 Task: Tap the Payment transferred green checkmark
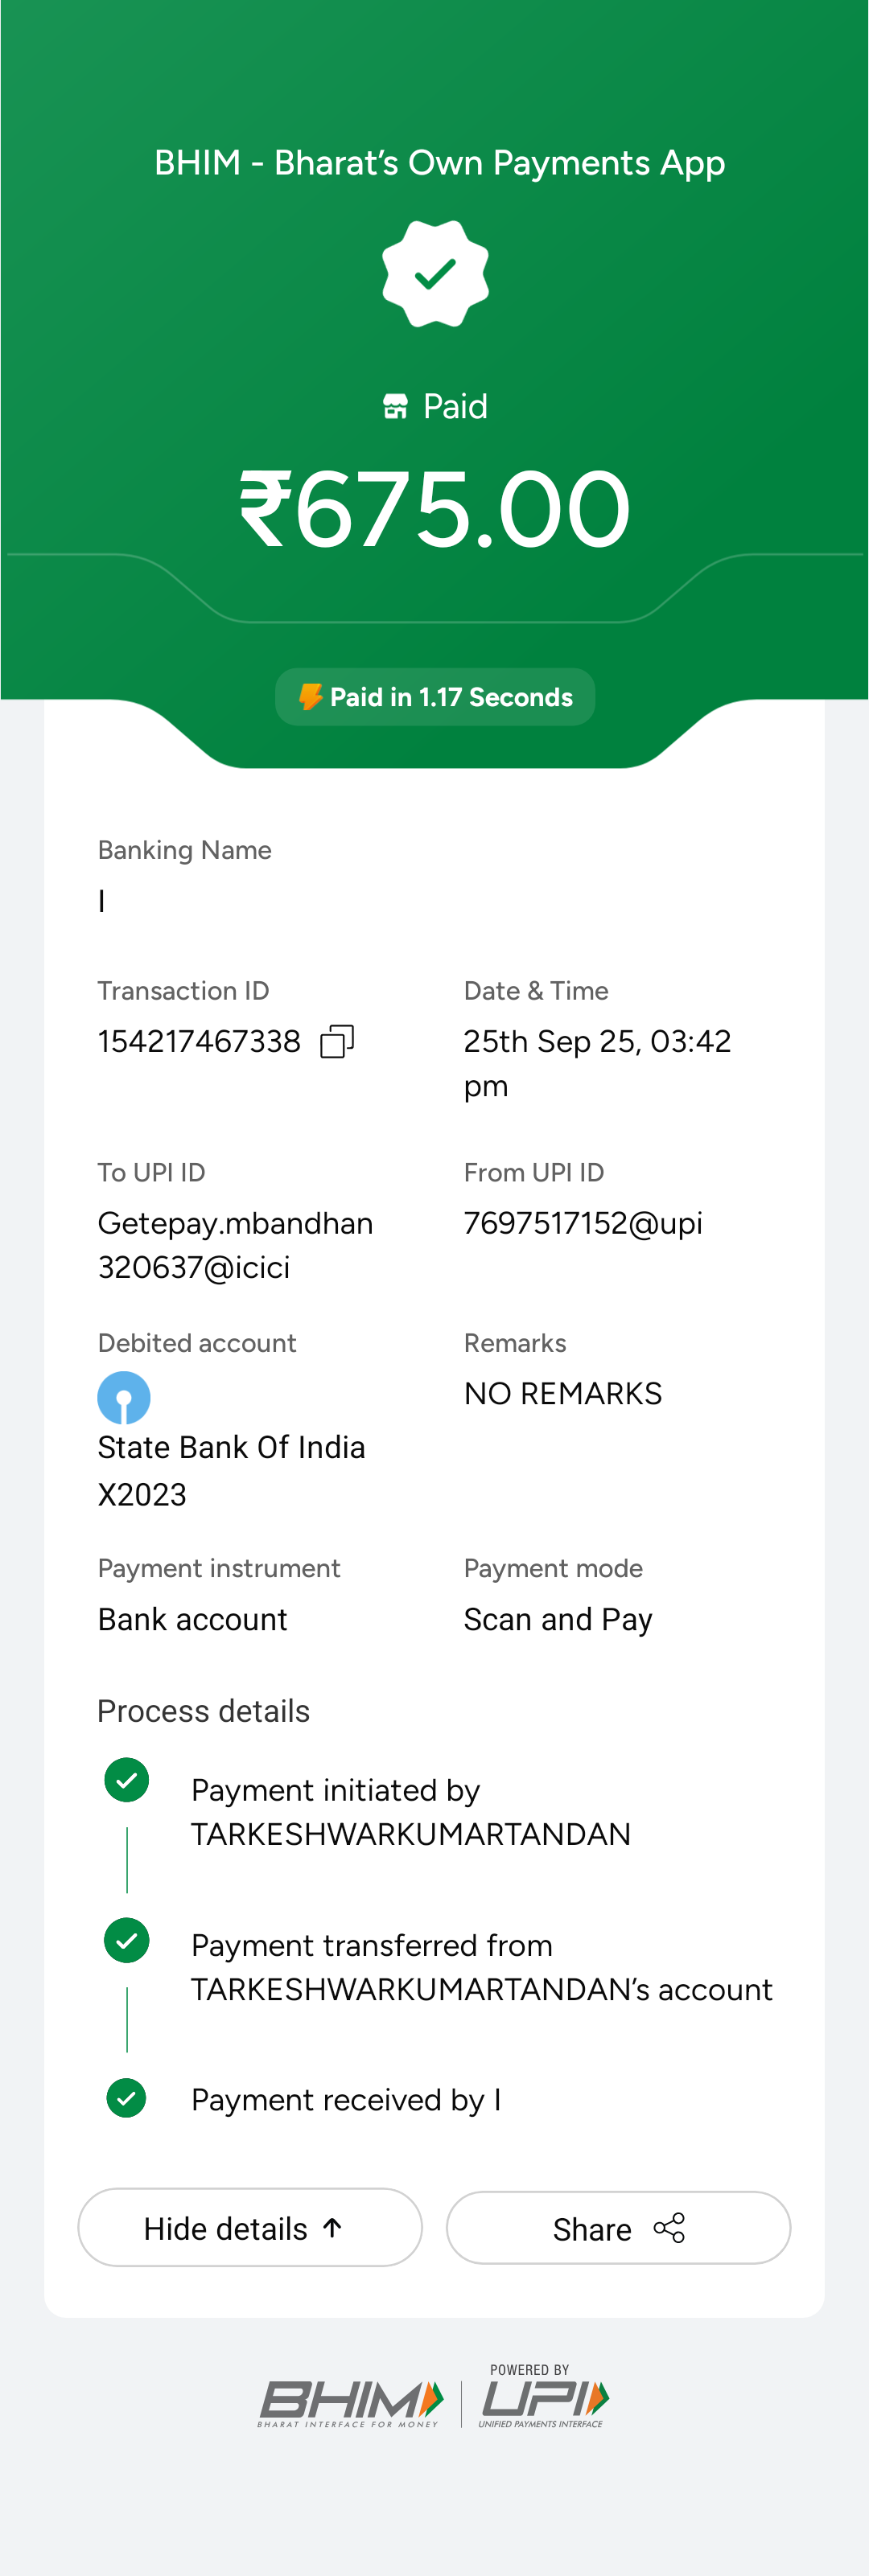pos(127,1940)
